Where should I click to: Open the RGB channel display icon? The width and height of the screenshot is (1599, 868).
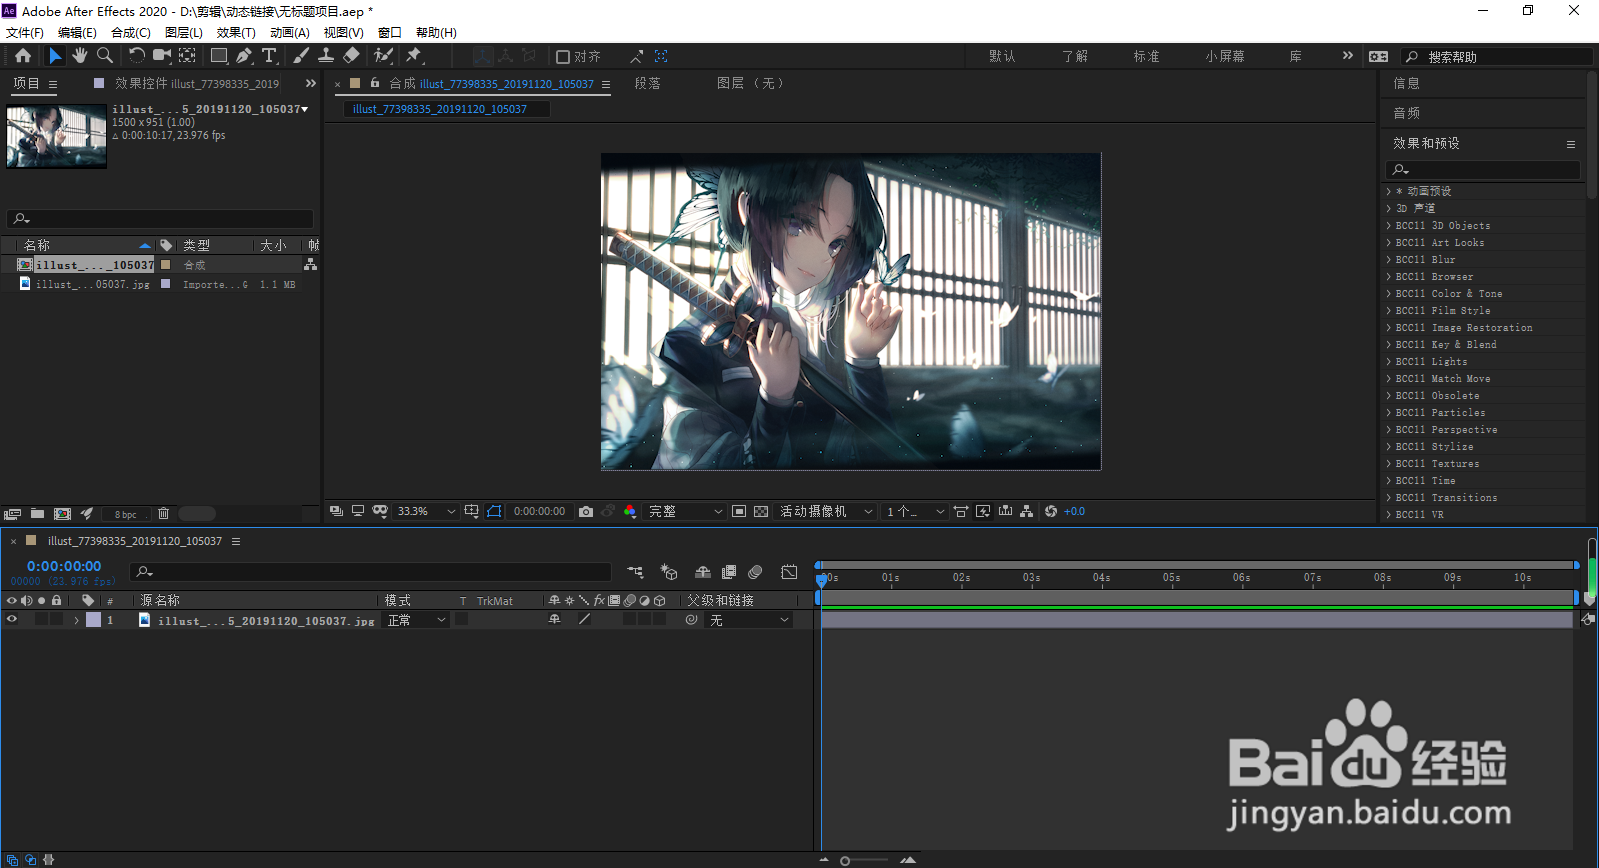point(630,511)
